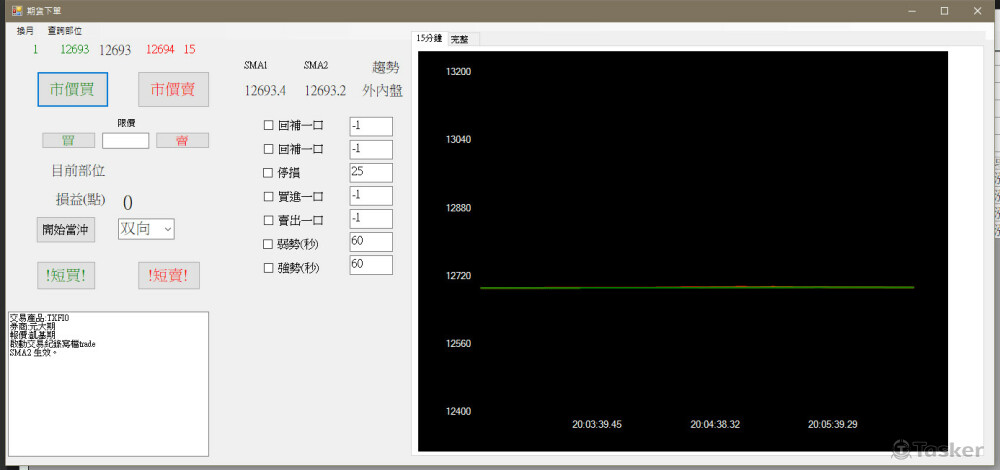Click the green 買 limit buy button
This screenshot has height=470, width=1000.
[x=69, y=140]
